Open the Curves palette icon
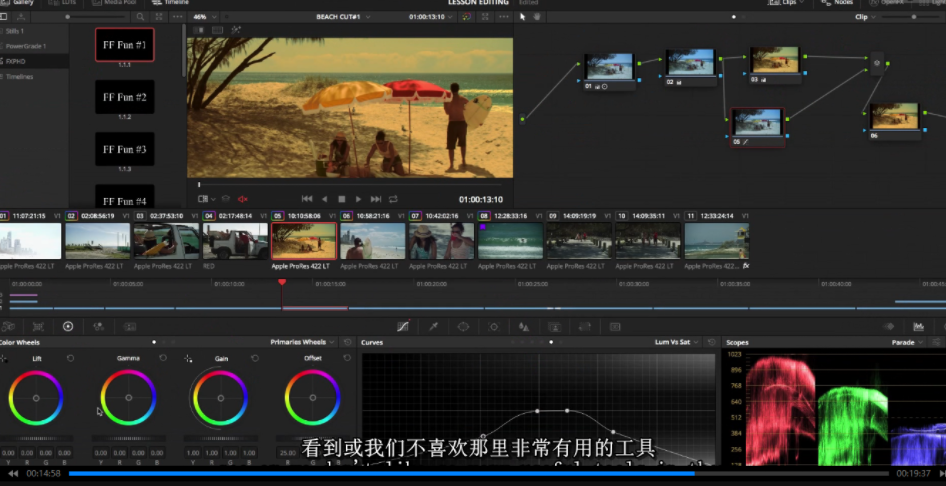 point(403,326)
